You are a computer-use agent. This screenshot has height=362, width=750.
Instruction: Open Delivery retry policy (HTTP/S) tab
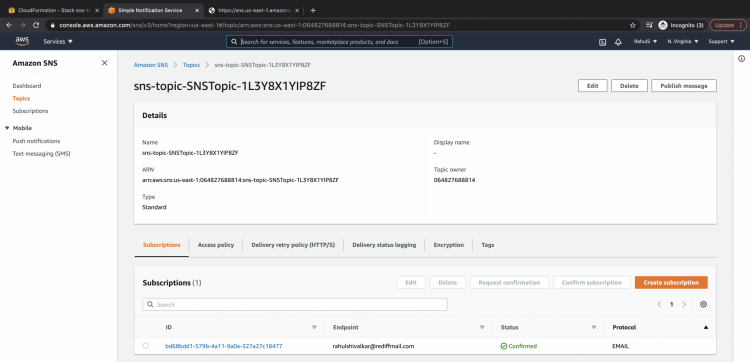click(x=293, y=245)
